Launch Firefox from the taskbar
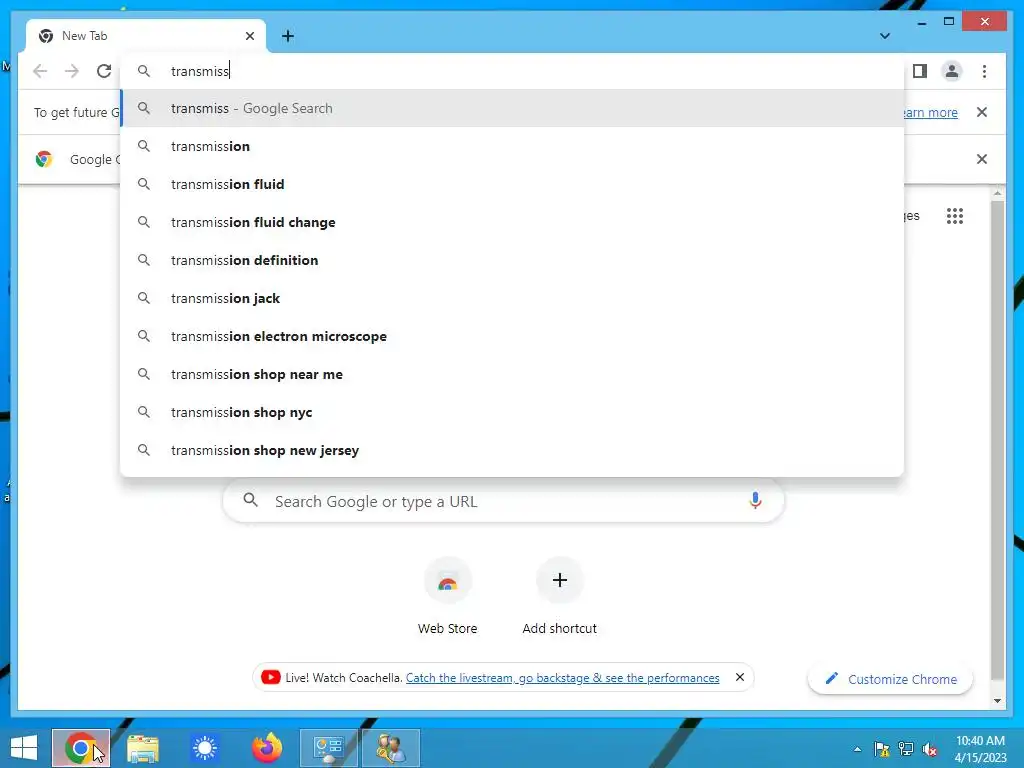This screenshot has height=768, width=1024. [266, 748]
